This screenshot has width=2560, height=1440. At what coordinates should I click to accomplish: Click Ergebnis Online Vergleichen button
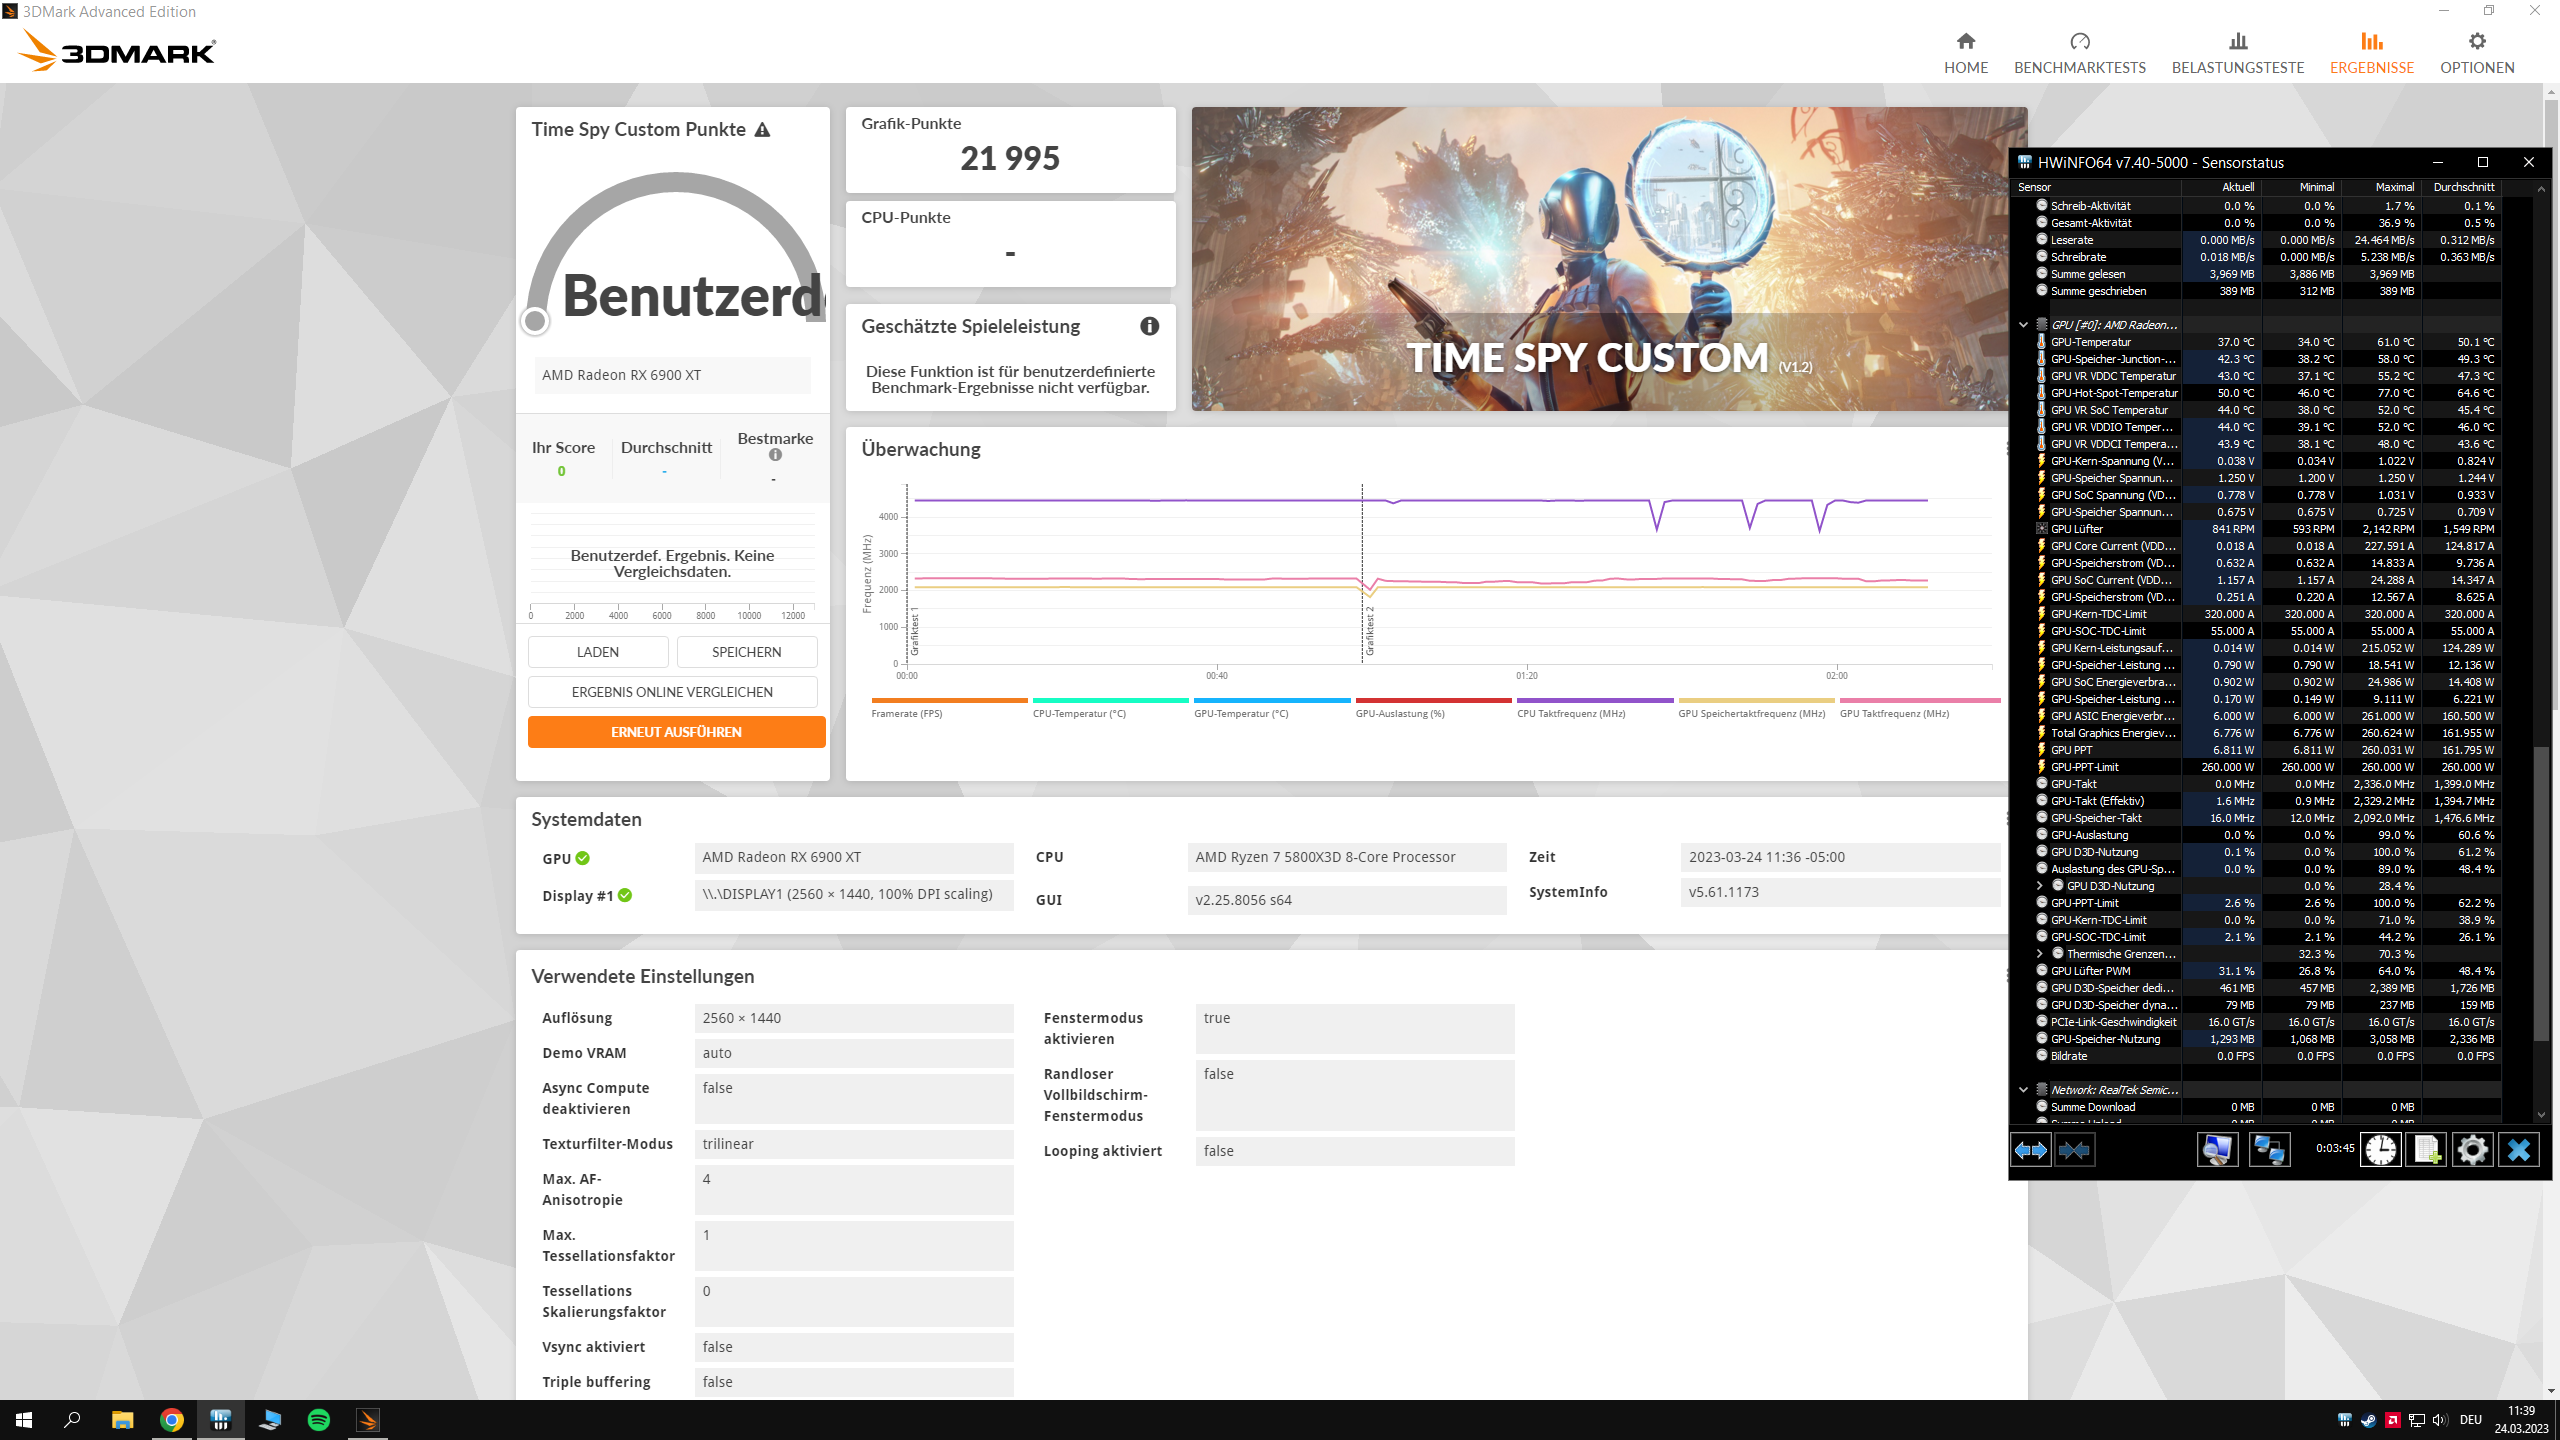(x=672, y=692)
